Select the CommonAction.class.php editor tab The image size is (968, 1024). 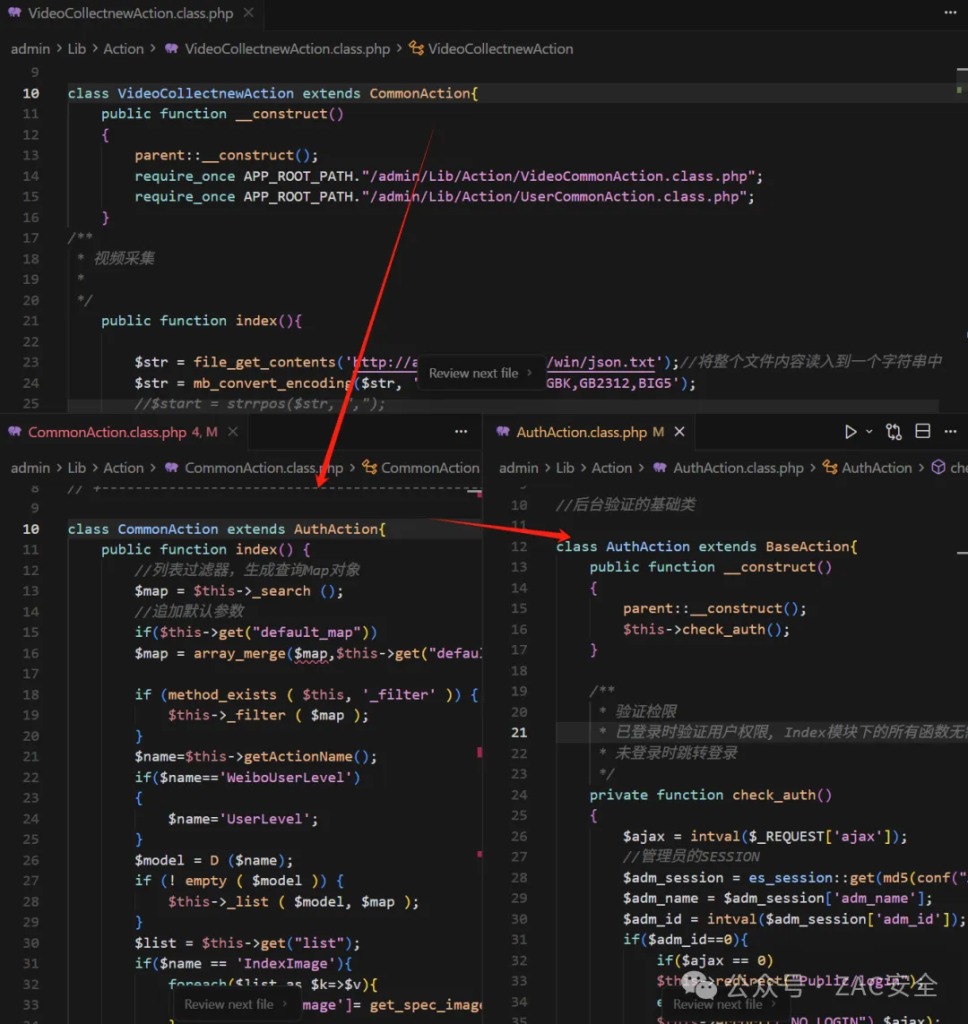(107, 432)
